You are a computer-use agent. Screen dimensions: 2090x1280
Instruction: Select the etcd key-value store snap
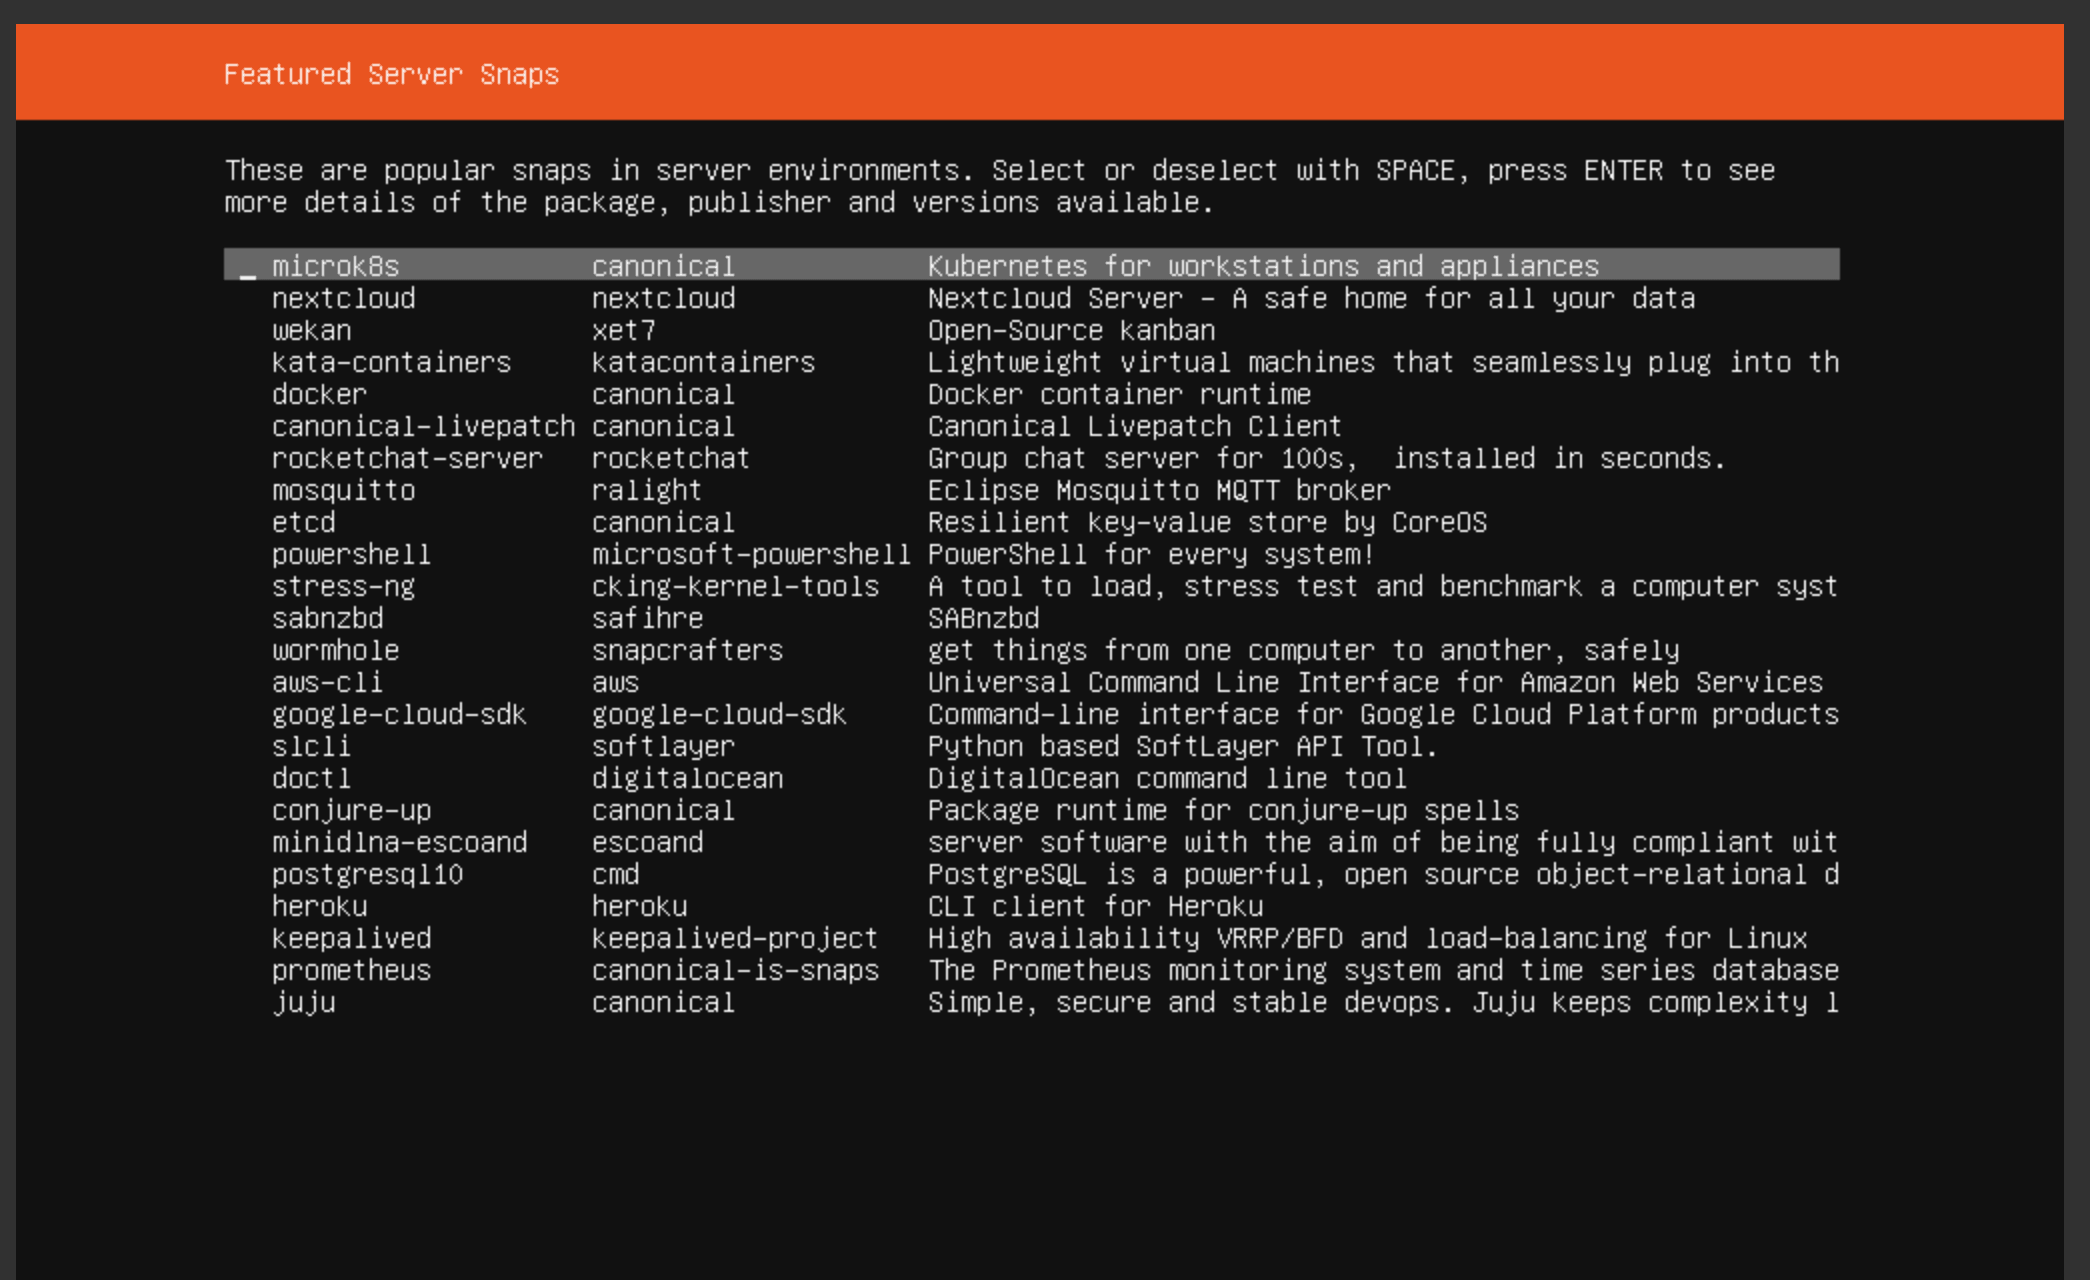point(303,522)
